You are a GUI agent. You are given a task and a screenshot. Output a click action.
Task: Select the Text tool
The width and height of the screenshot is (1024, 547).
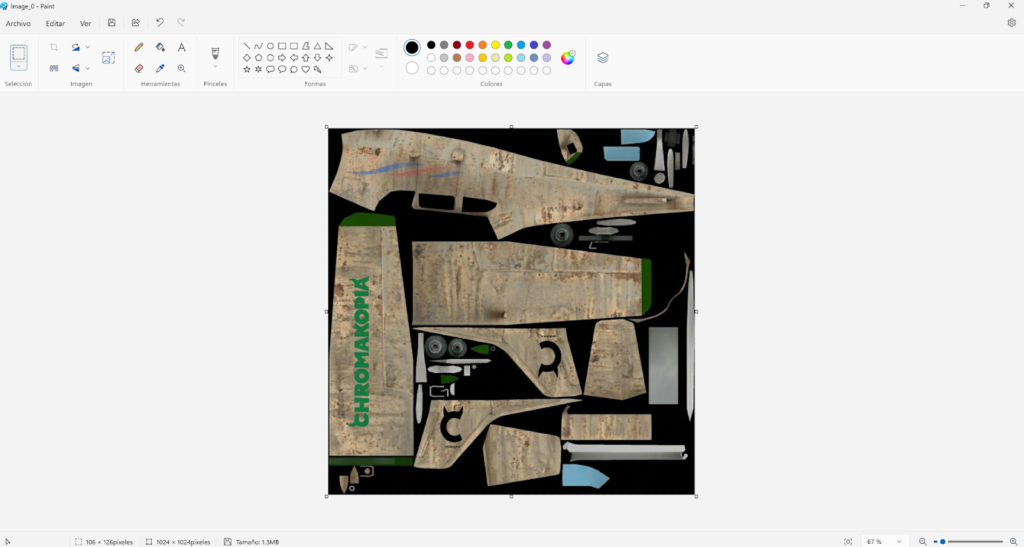click(x=182, y=47)
